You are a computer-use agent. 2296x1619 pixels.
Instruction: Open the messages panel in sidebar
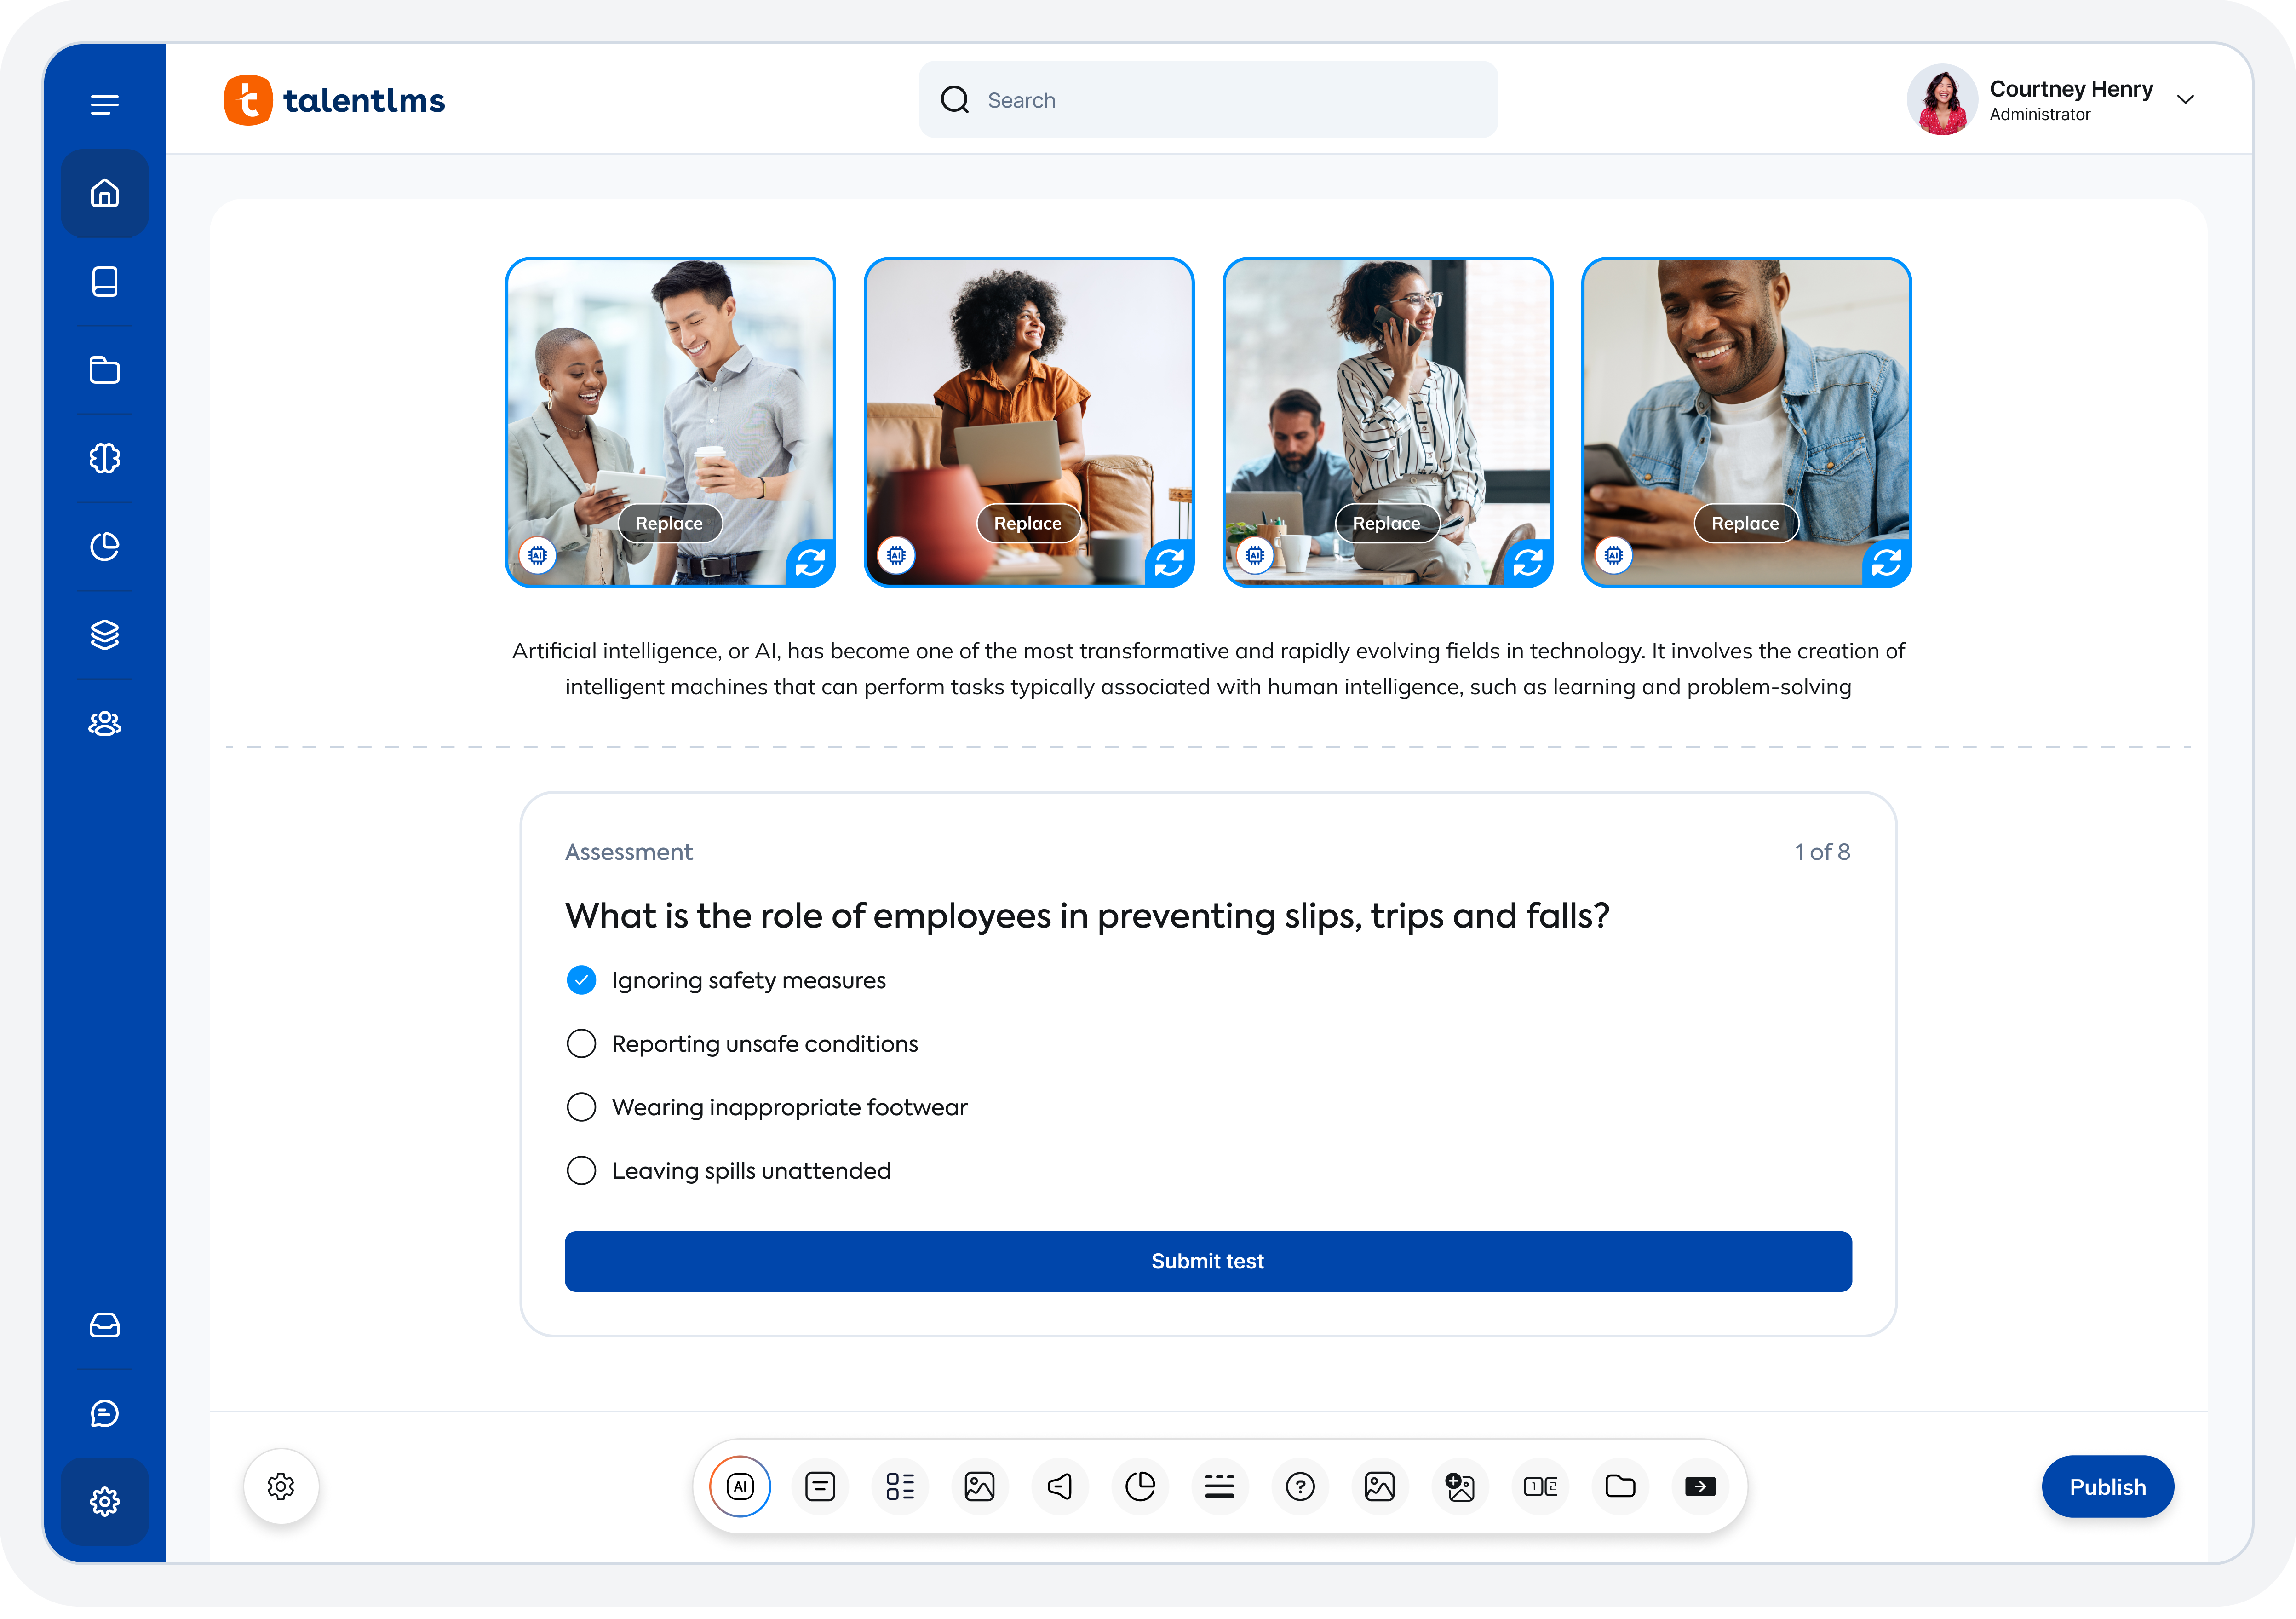pos(105,1413)
